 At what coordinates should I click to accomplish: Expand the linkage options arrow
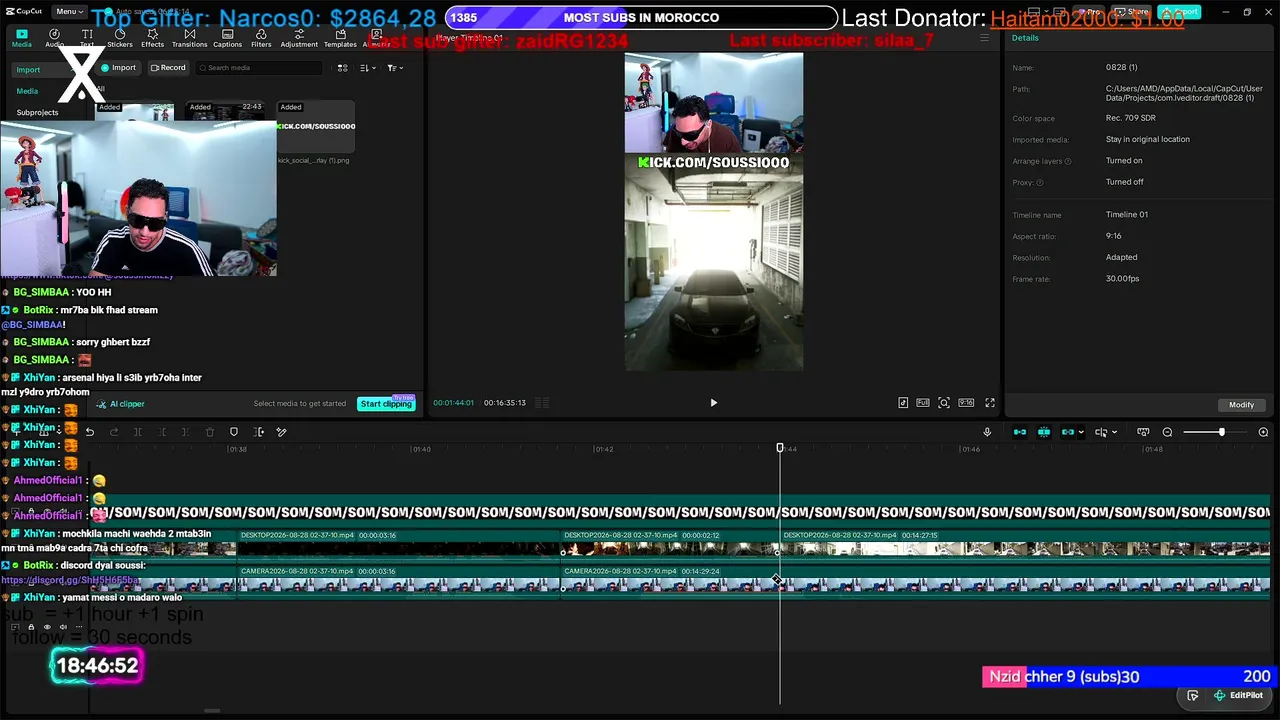(x=1080, y=432)
